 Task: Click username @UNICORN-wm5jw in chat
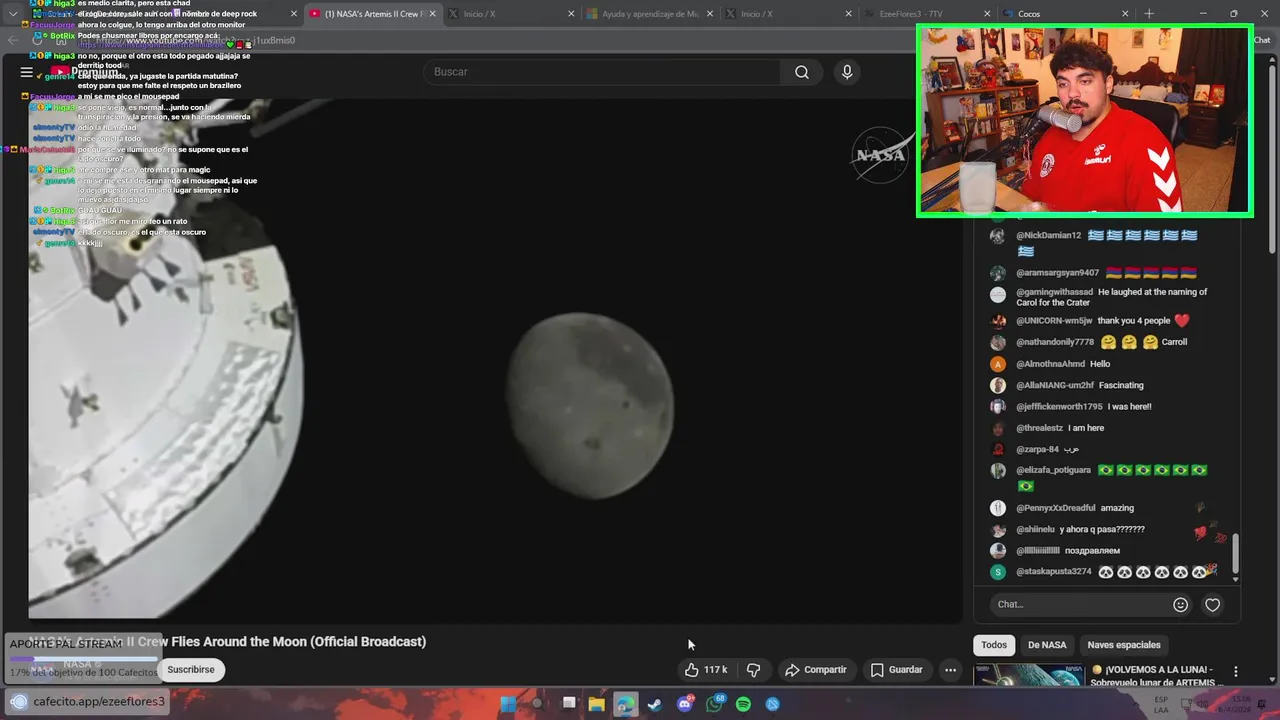tap(1054, 321)
